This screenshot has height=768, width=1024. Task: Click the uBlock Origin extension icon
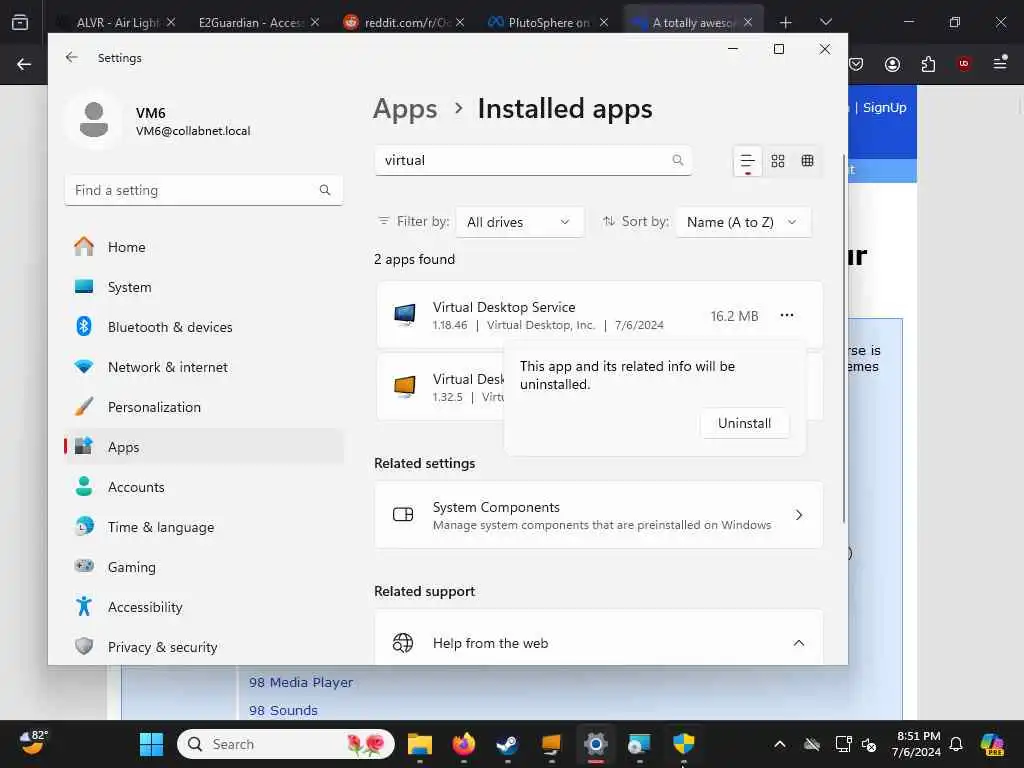coord(964,64)
